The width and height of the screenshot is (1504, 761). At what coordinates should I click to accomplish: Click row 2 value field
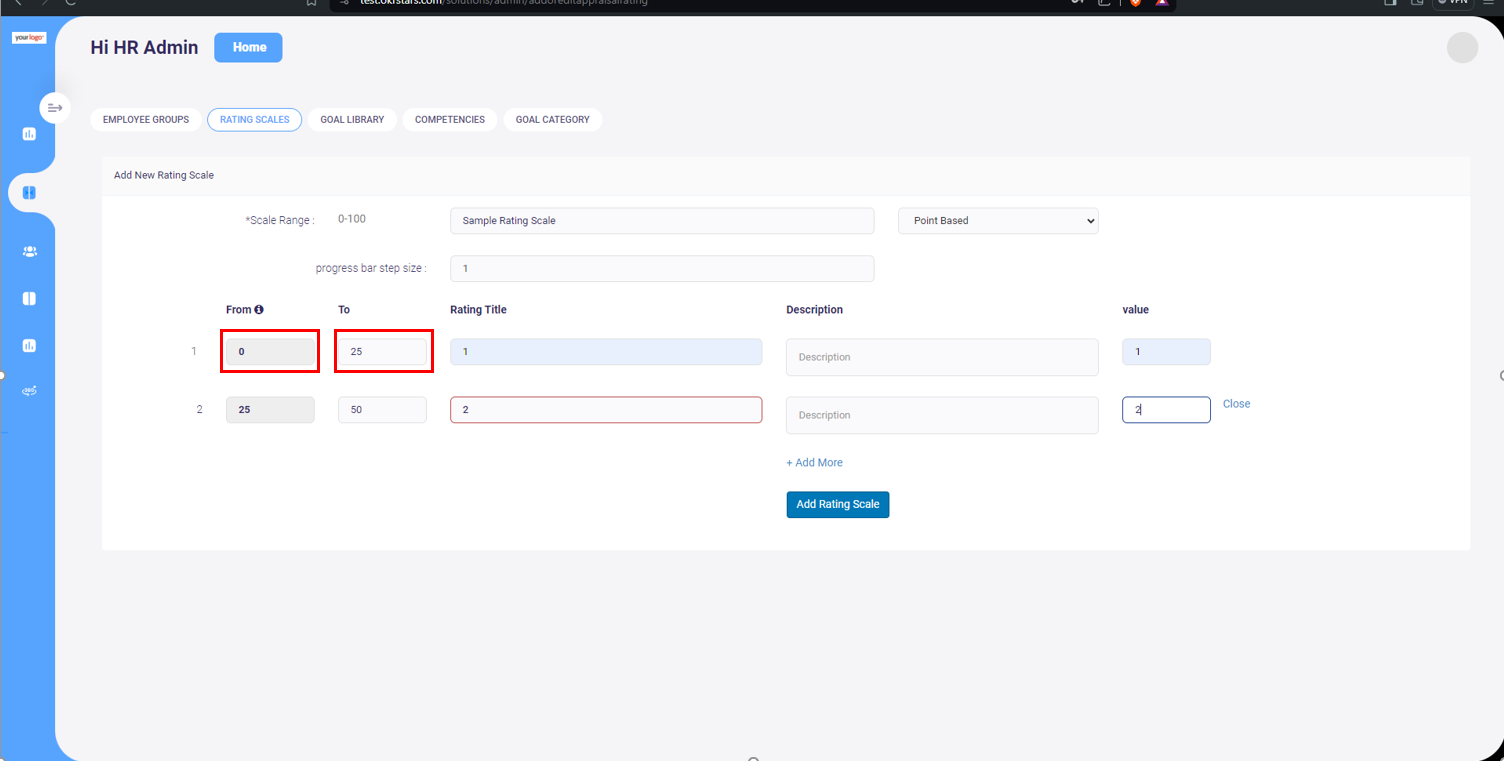pyautogui.click(x=1166, y=410)
